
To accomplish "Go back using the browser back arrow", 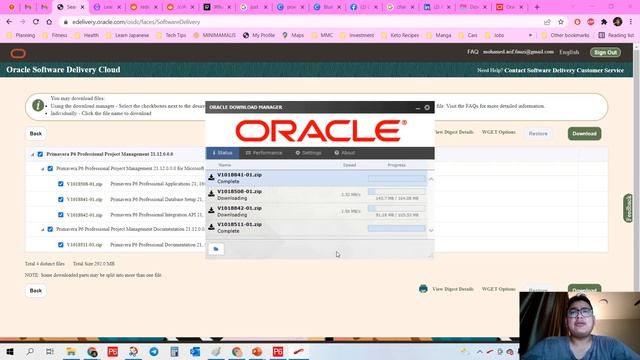I will click(9, 22).
